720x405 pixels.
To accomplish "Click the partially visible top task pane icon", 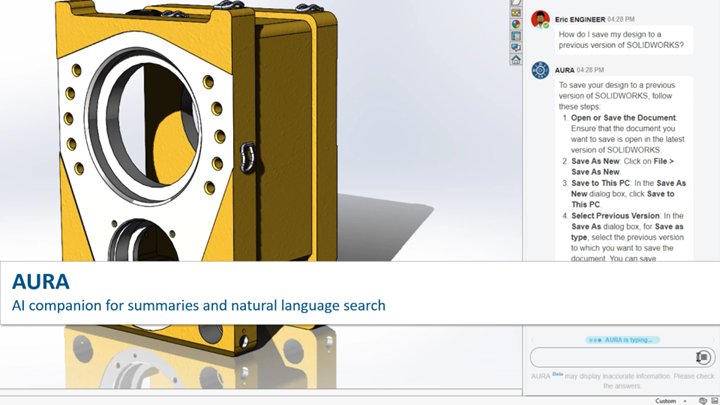I will pyautogui.click(x=516, y=3).
